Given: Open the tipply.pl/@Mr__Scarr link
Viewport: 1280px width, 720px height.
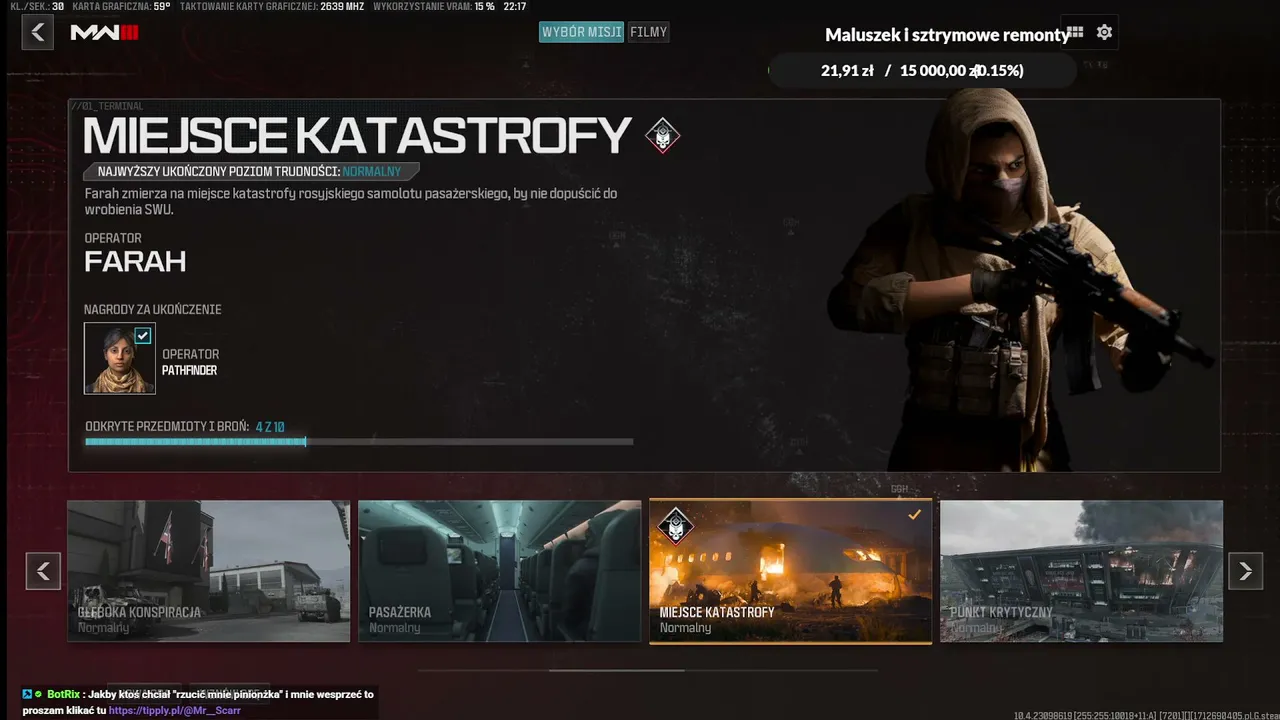Looking at the screenshot, I should point(175,710).
